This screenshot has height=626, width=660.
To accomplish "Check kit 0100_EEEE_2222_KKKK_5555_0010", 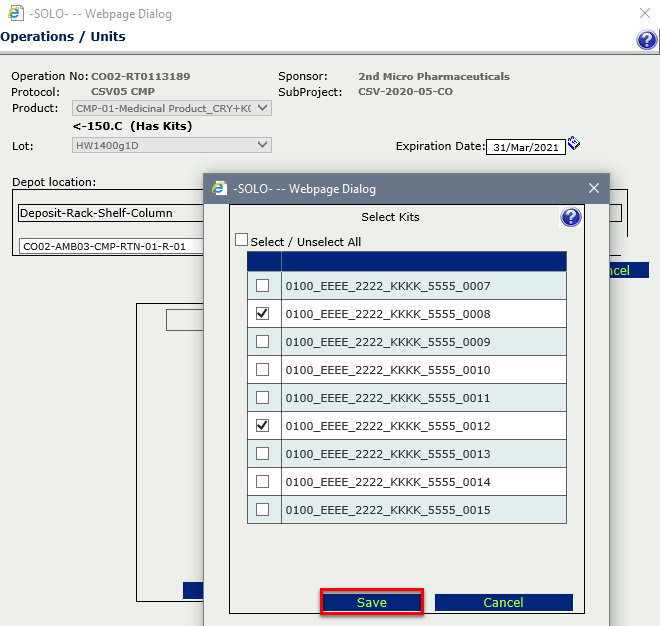I will 263,370.
